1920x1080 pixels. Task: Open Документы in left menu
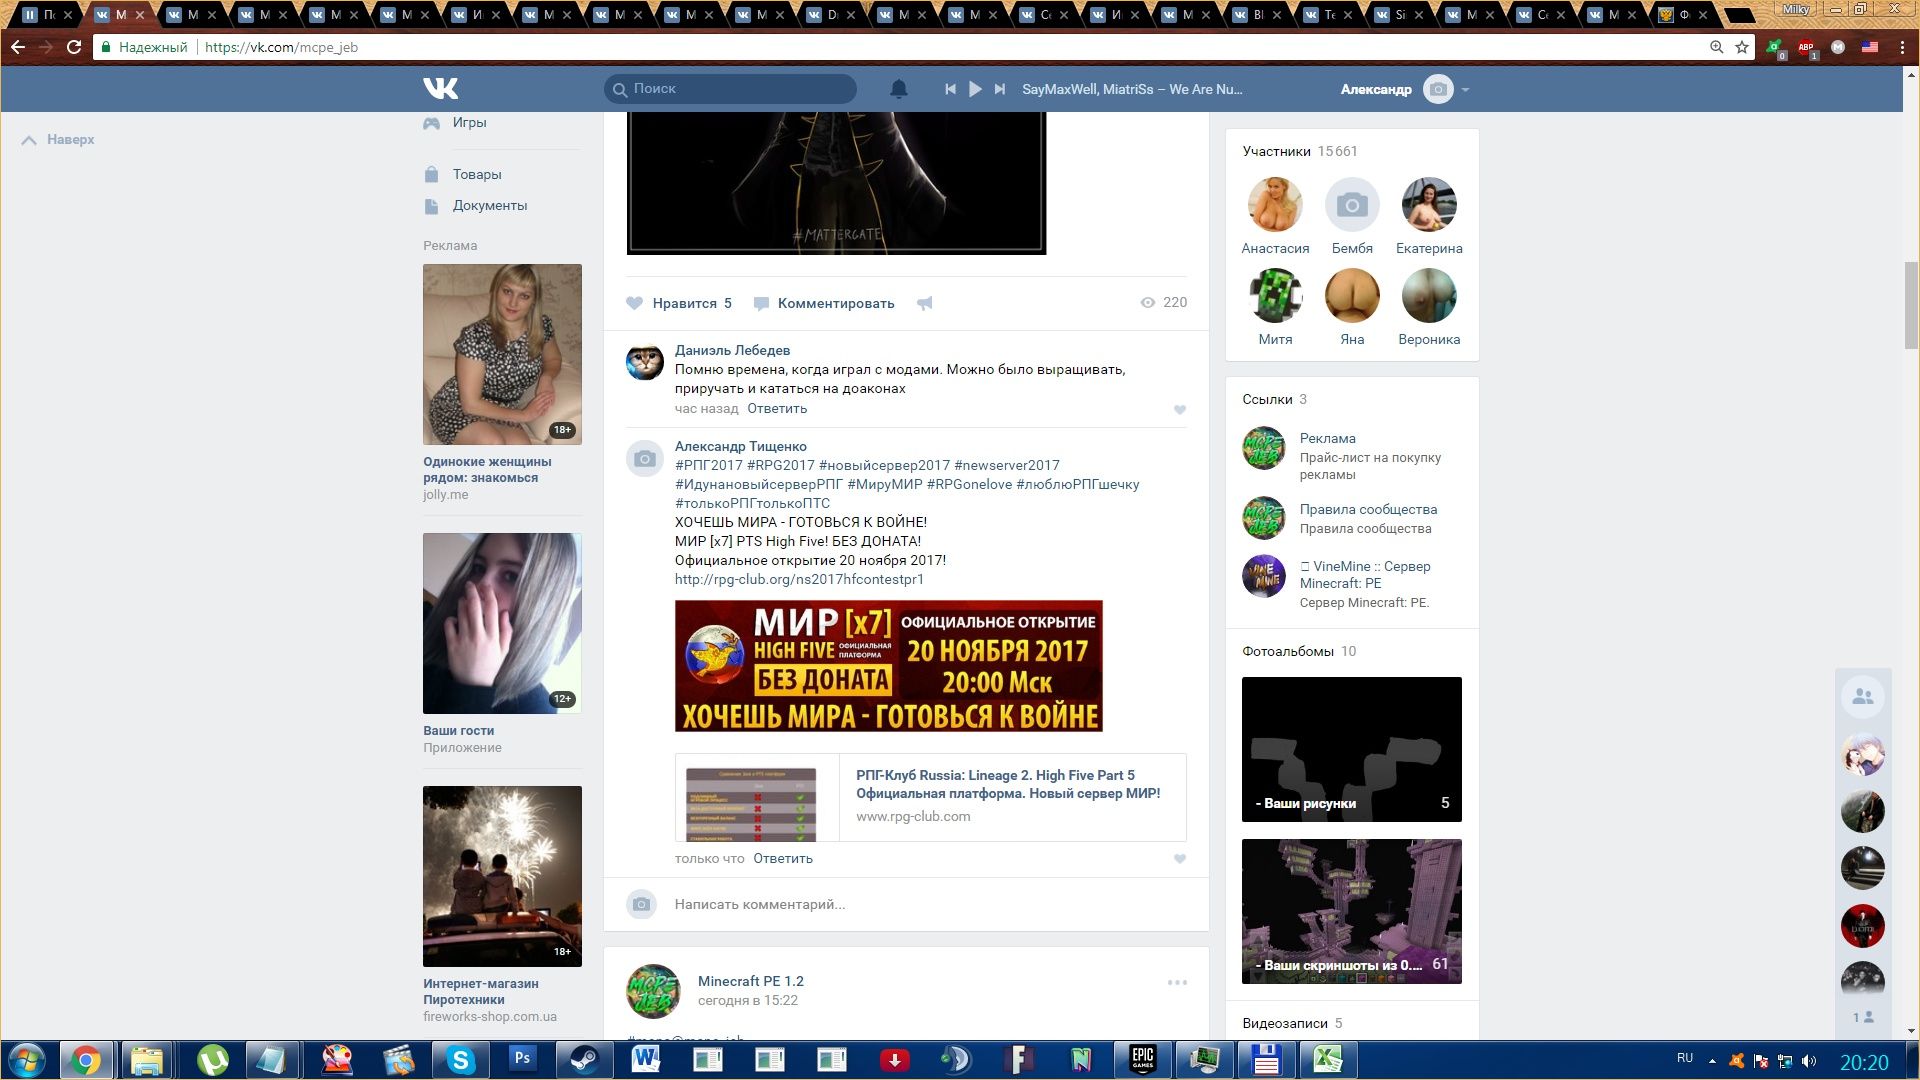pos(489,205)
